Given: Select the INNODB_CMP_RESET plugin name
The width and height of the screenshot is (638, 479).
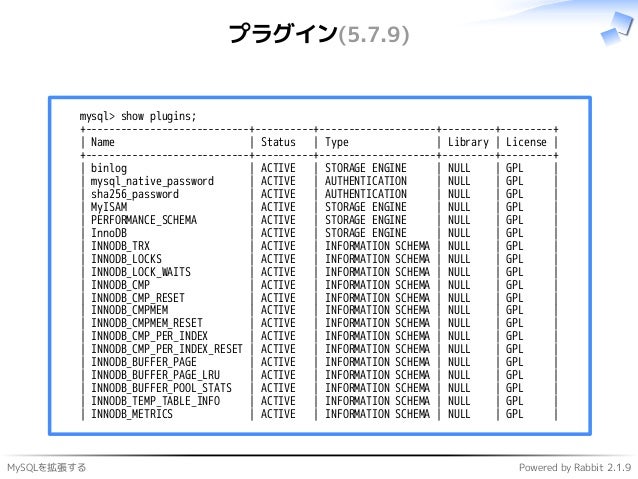Looking at the screenshot, I should 138,298.
